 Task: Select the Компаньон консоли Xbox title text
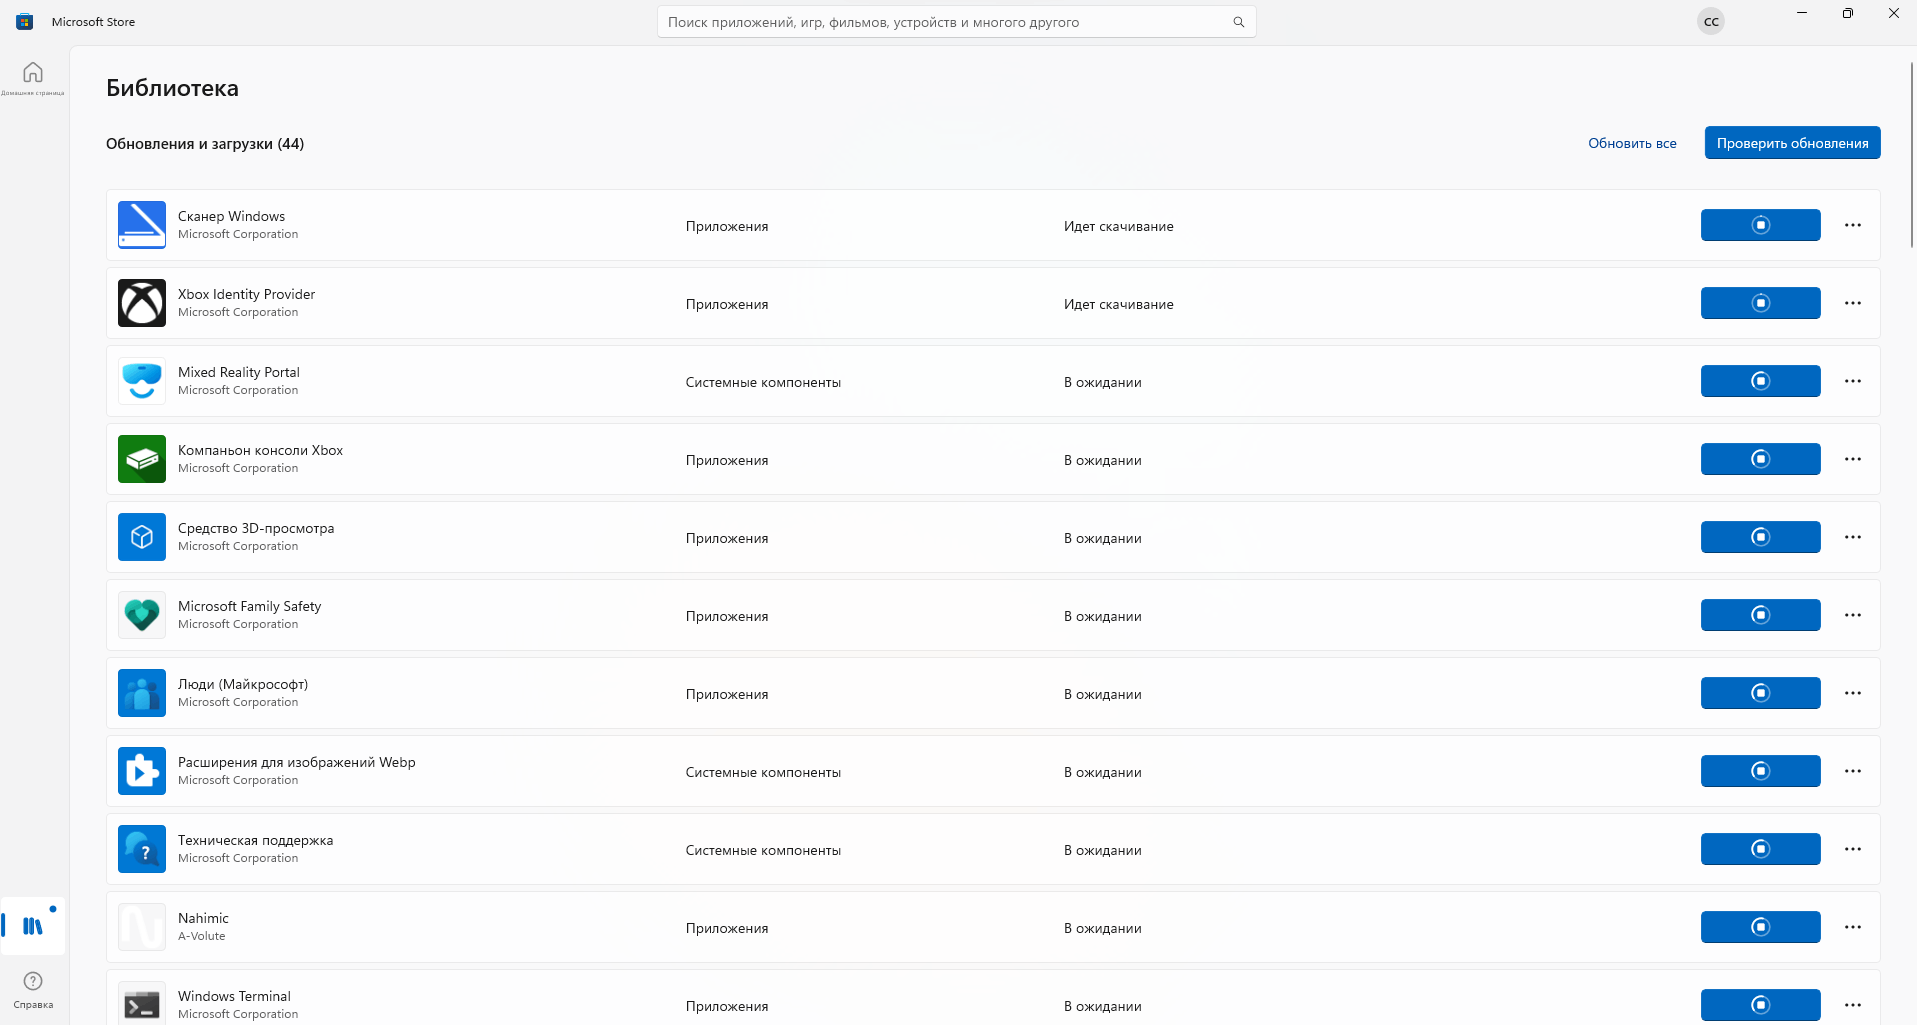(260, 450)
